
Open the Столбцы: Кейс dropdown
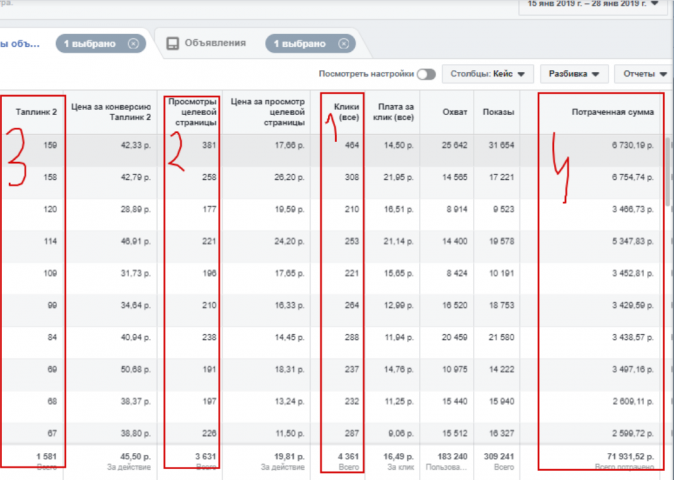[x=488, y=74]
